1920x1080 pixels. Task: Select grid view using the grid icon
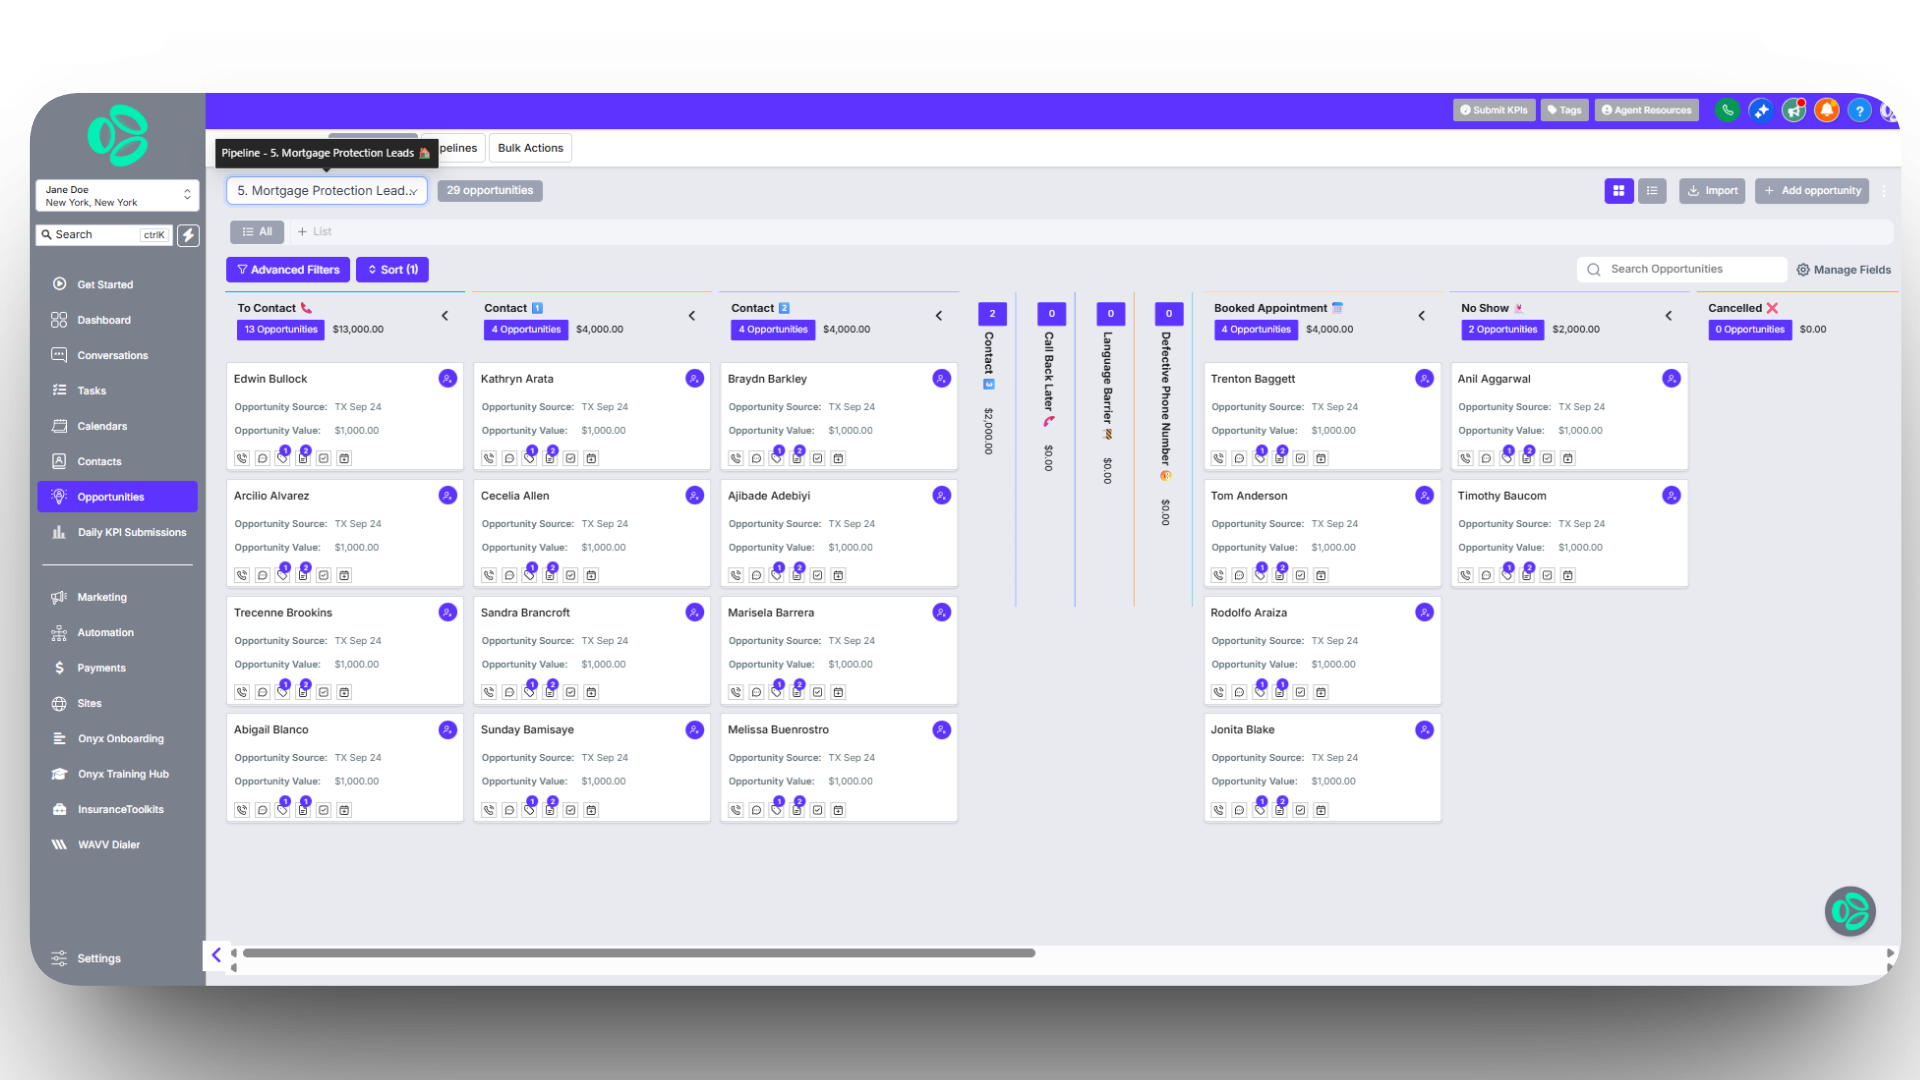pos(1619,190)
